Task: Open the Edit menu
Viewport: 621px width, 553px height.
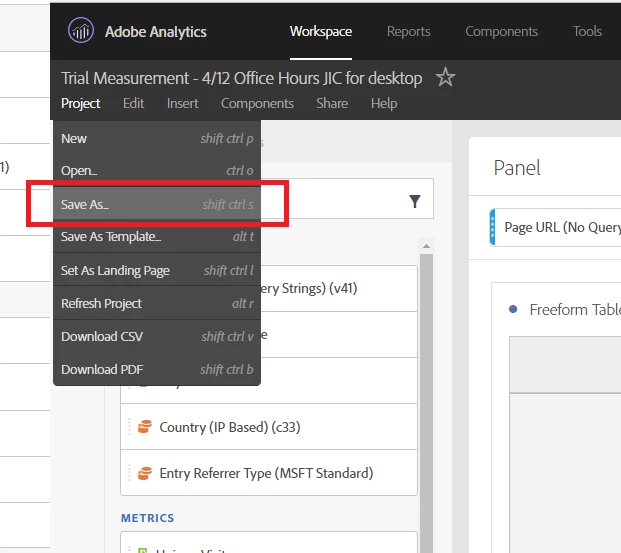Action: coord(133,103)
